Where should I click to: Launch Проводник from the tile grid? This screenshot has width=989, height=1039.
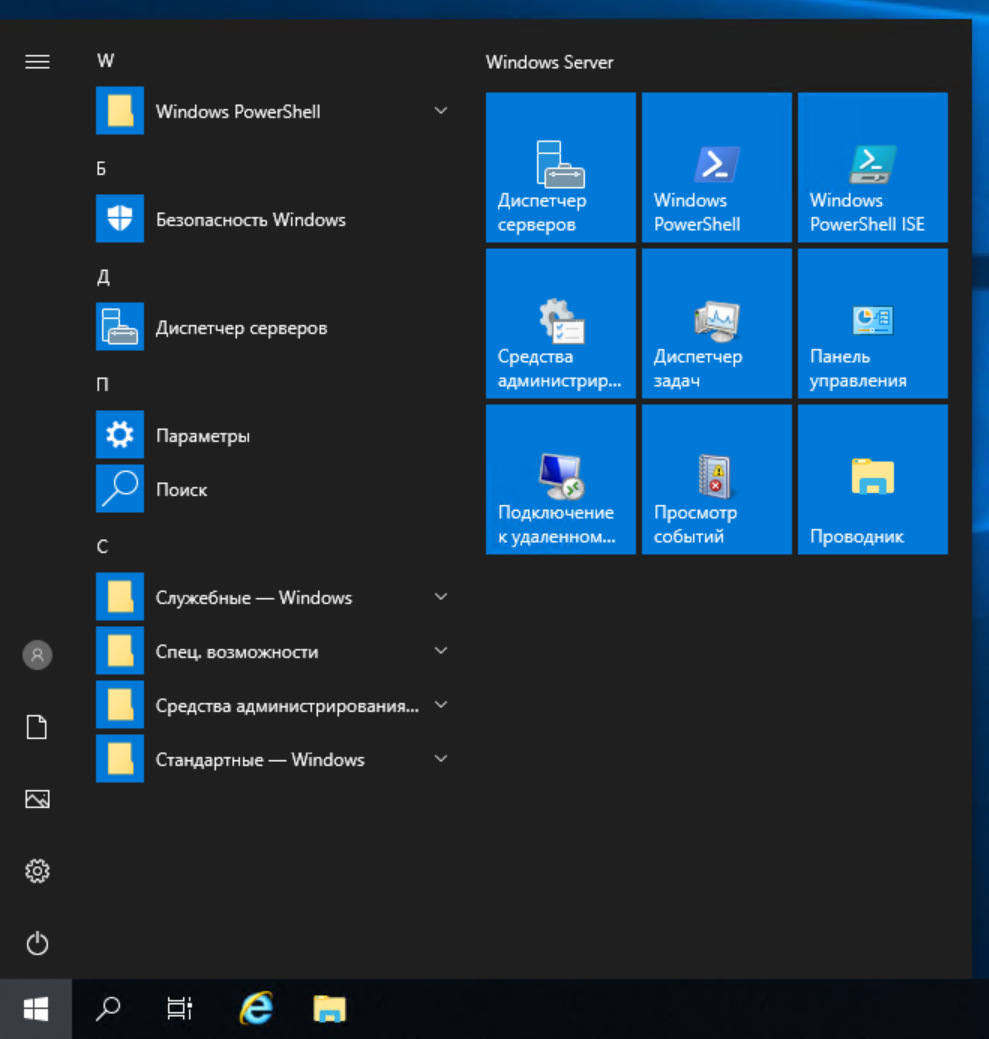pyautogui.click(x=872, y=478)
